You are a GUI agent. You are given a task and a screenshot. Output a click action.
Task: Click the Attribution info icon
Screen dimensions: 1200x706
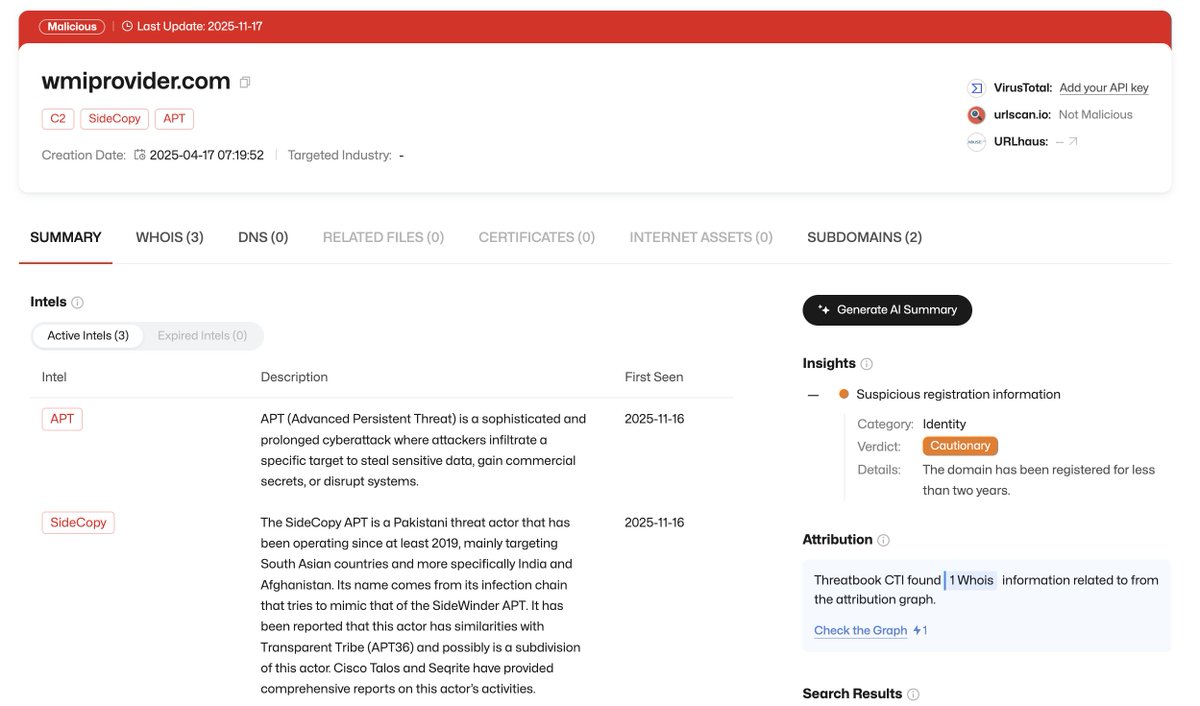883,540
